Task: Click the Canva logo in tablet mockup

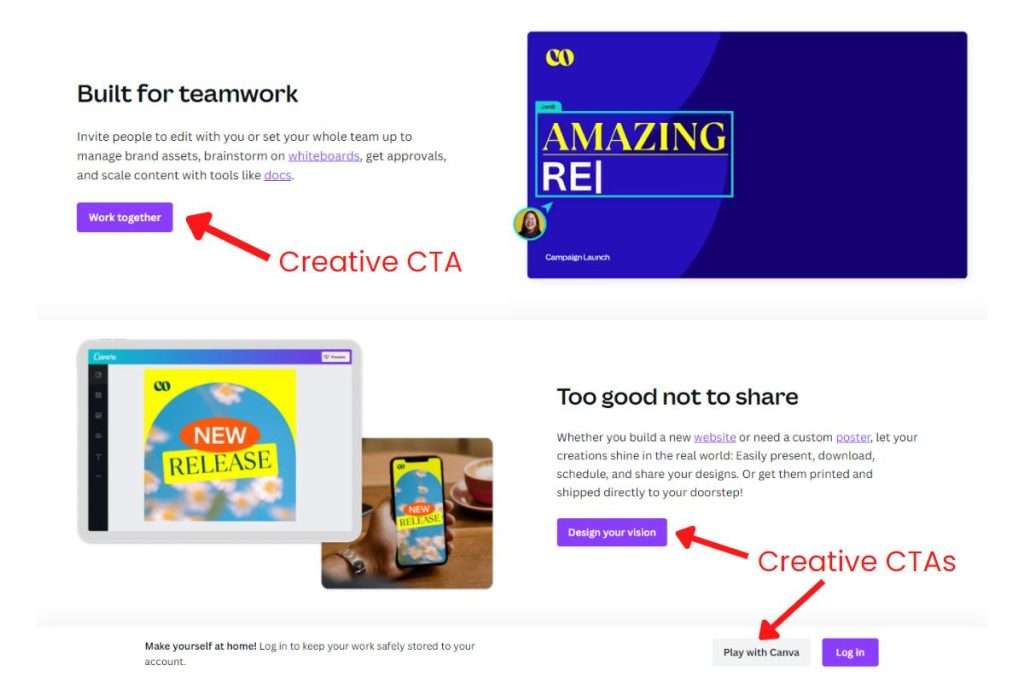Action: point(104,357)
